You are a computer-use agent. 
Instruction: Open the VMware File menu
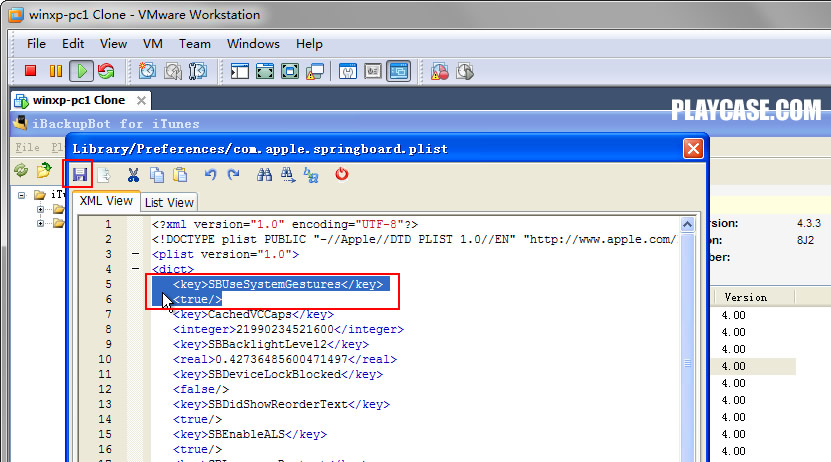pyautogui.click(x=36, y=44)
